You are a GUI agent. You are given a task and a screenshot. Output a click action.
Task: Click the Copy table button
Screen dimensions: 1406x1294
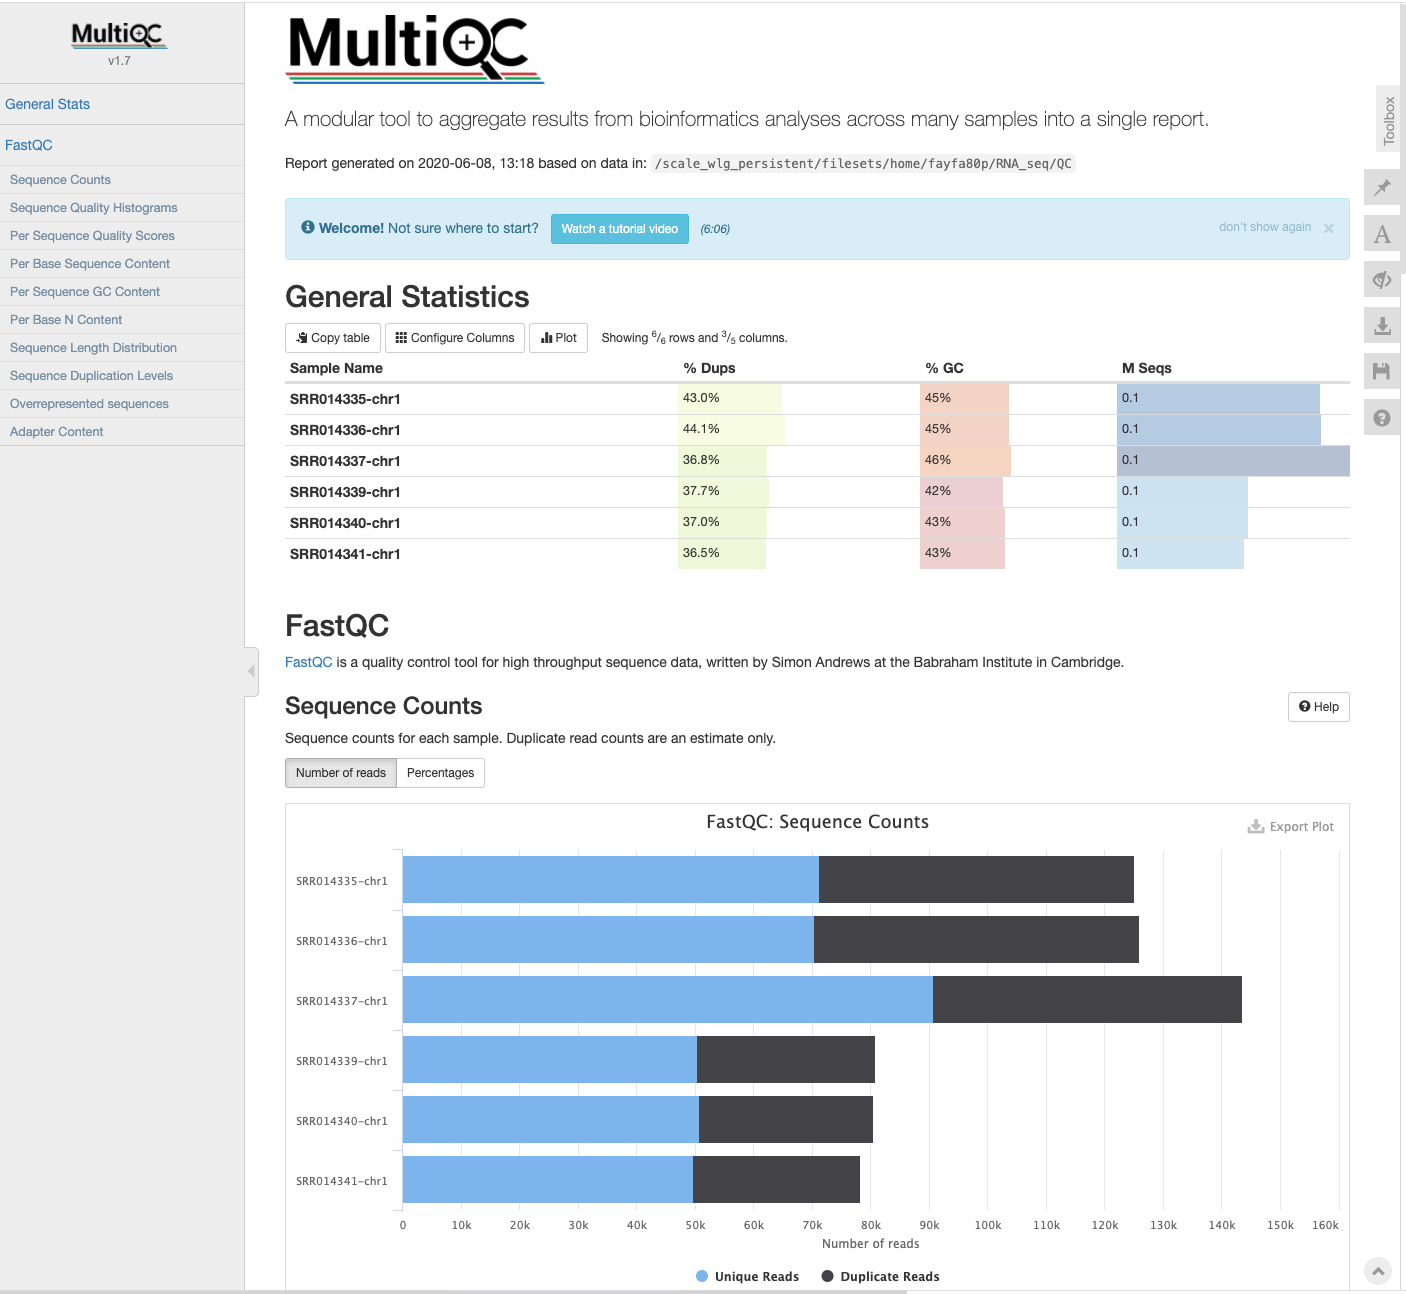(x=333, y=338)
